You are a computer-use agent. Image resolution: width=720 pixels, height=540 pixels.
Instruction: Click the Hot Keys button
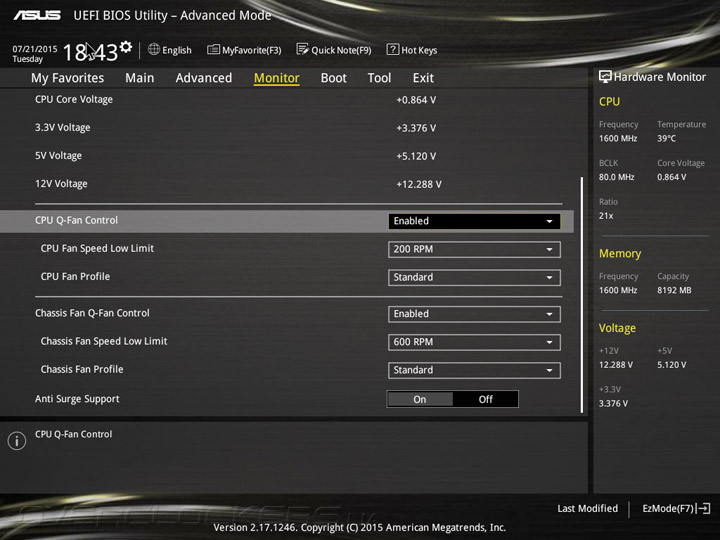pos(412,50)
